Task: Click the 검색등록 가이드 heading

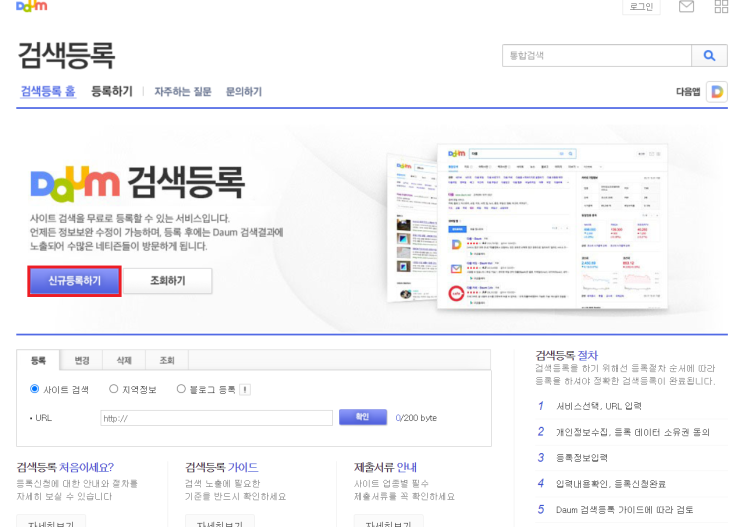Action: point(222,467)
